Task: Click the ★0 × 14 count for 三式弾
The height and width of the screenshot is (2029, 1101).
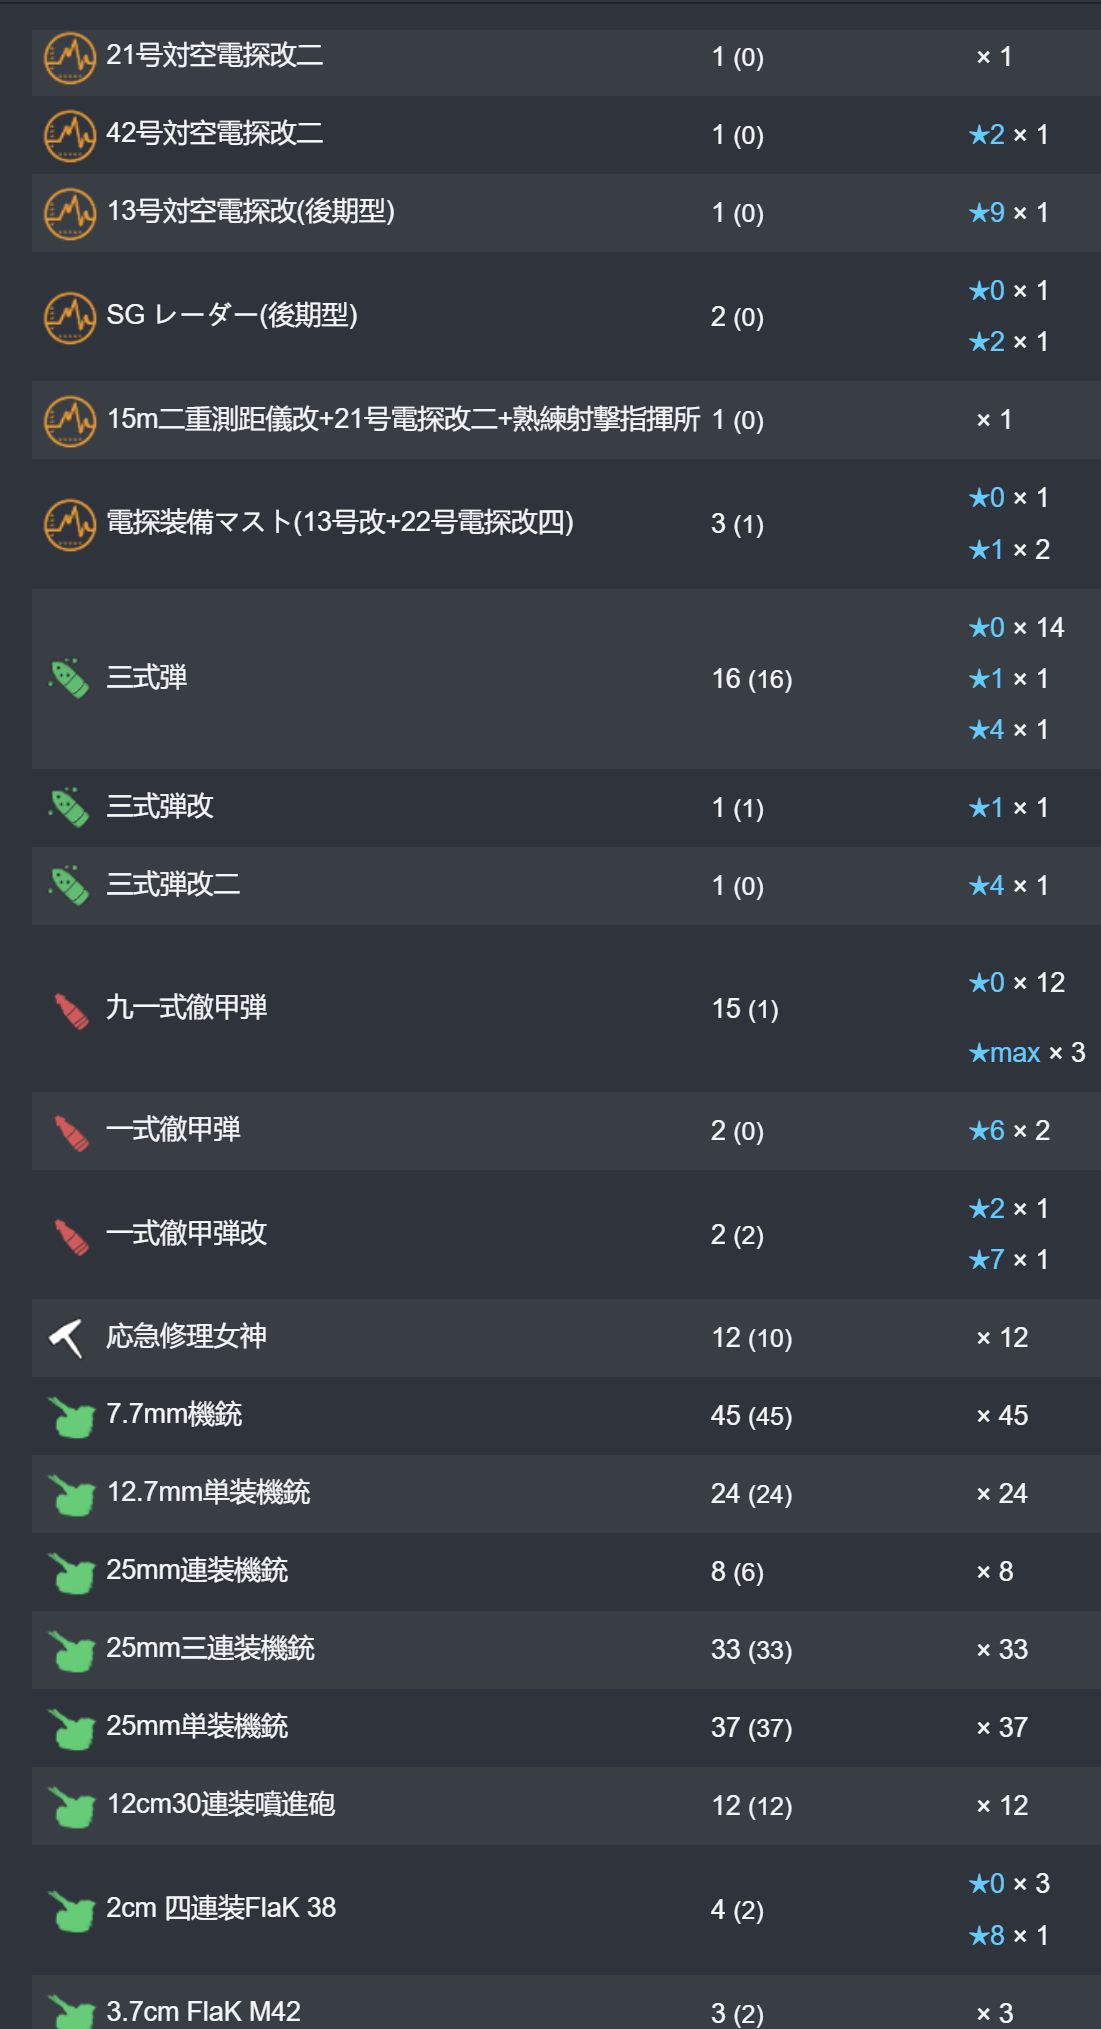Action: click(x=1016, y=628)
